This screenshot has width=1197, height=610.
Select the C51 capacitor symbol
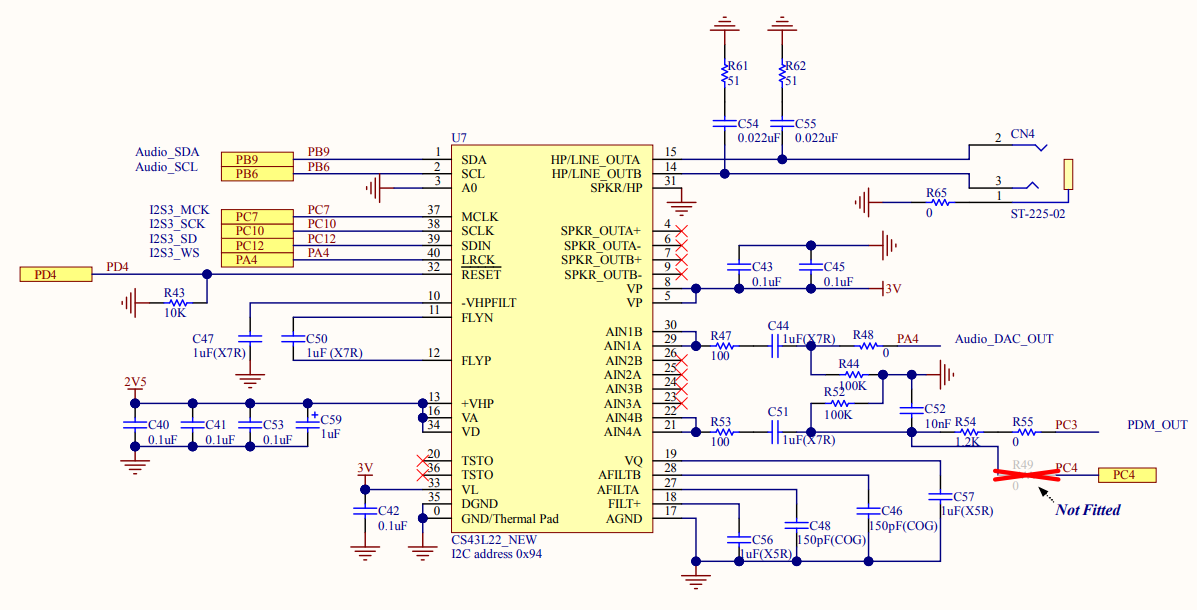(776, 432)
